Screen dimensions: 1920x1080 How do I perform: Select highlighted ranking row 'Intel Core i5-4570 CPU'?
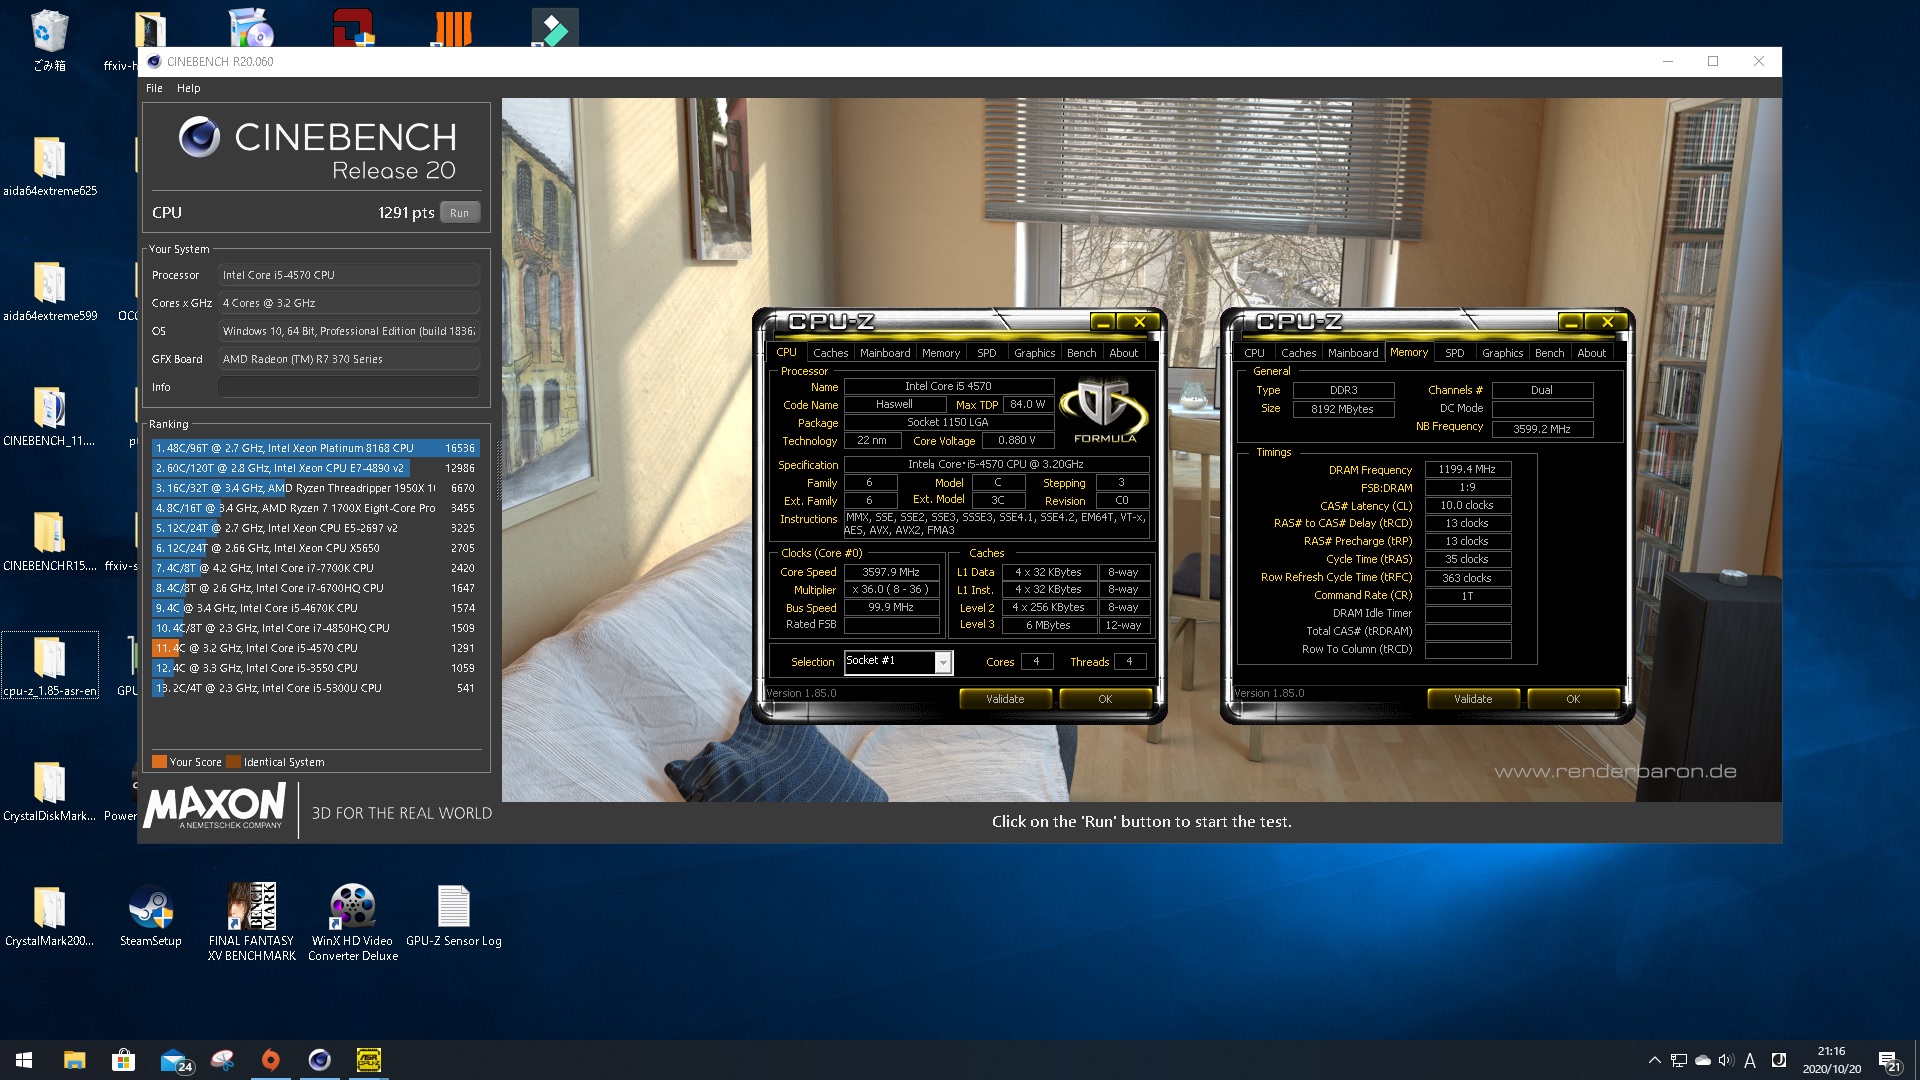(x=316, y=648)
